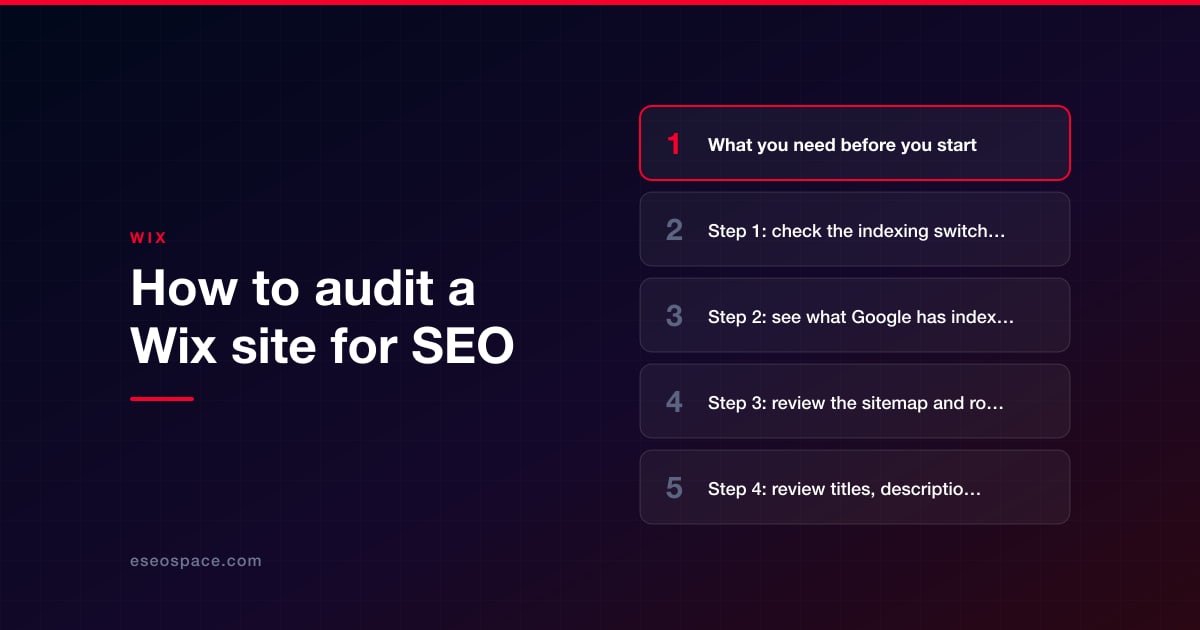
Task: Click the eseospace.com site text
Action: click(x=196, y=561)
